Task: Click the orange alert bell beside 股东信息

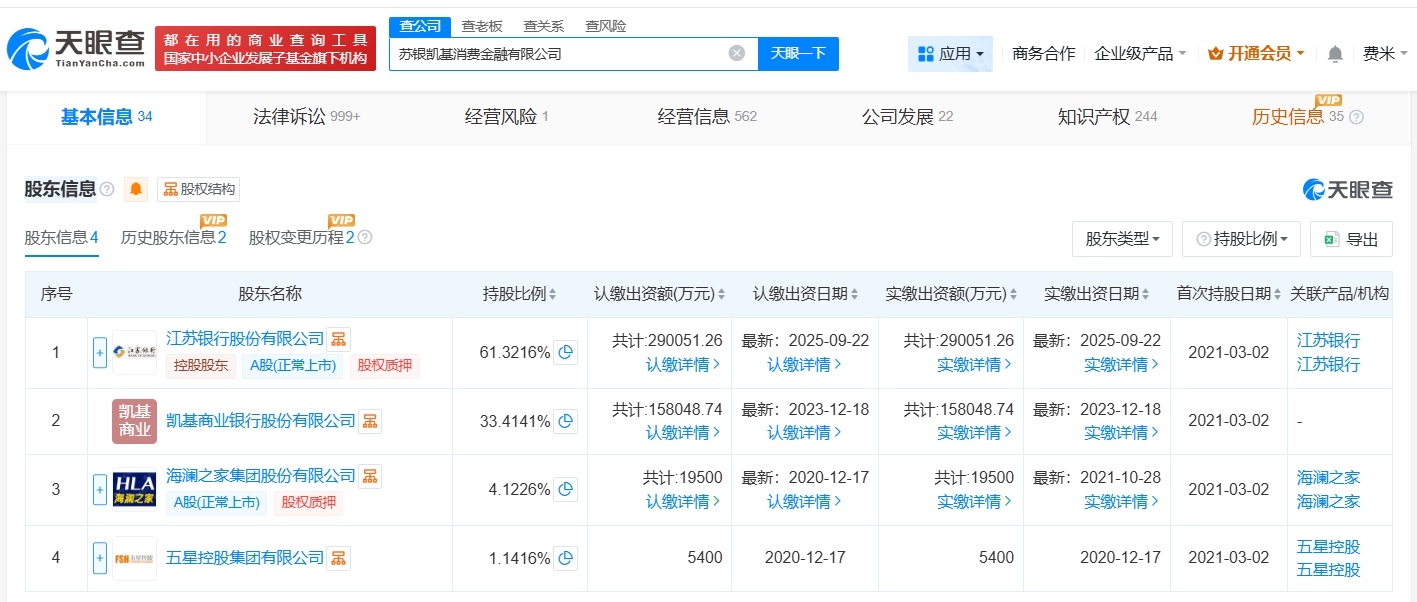Action: coord(136,189)
